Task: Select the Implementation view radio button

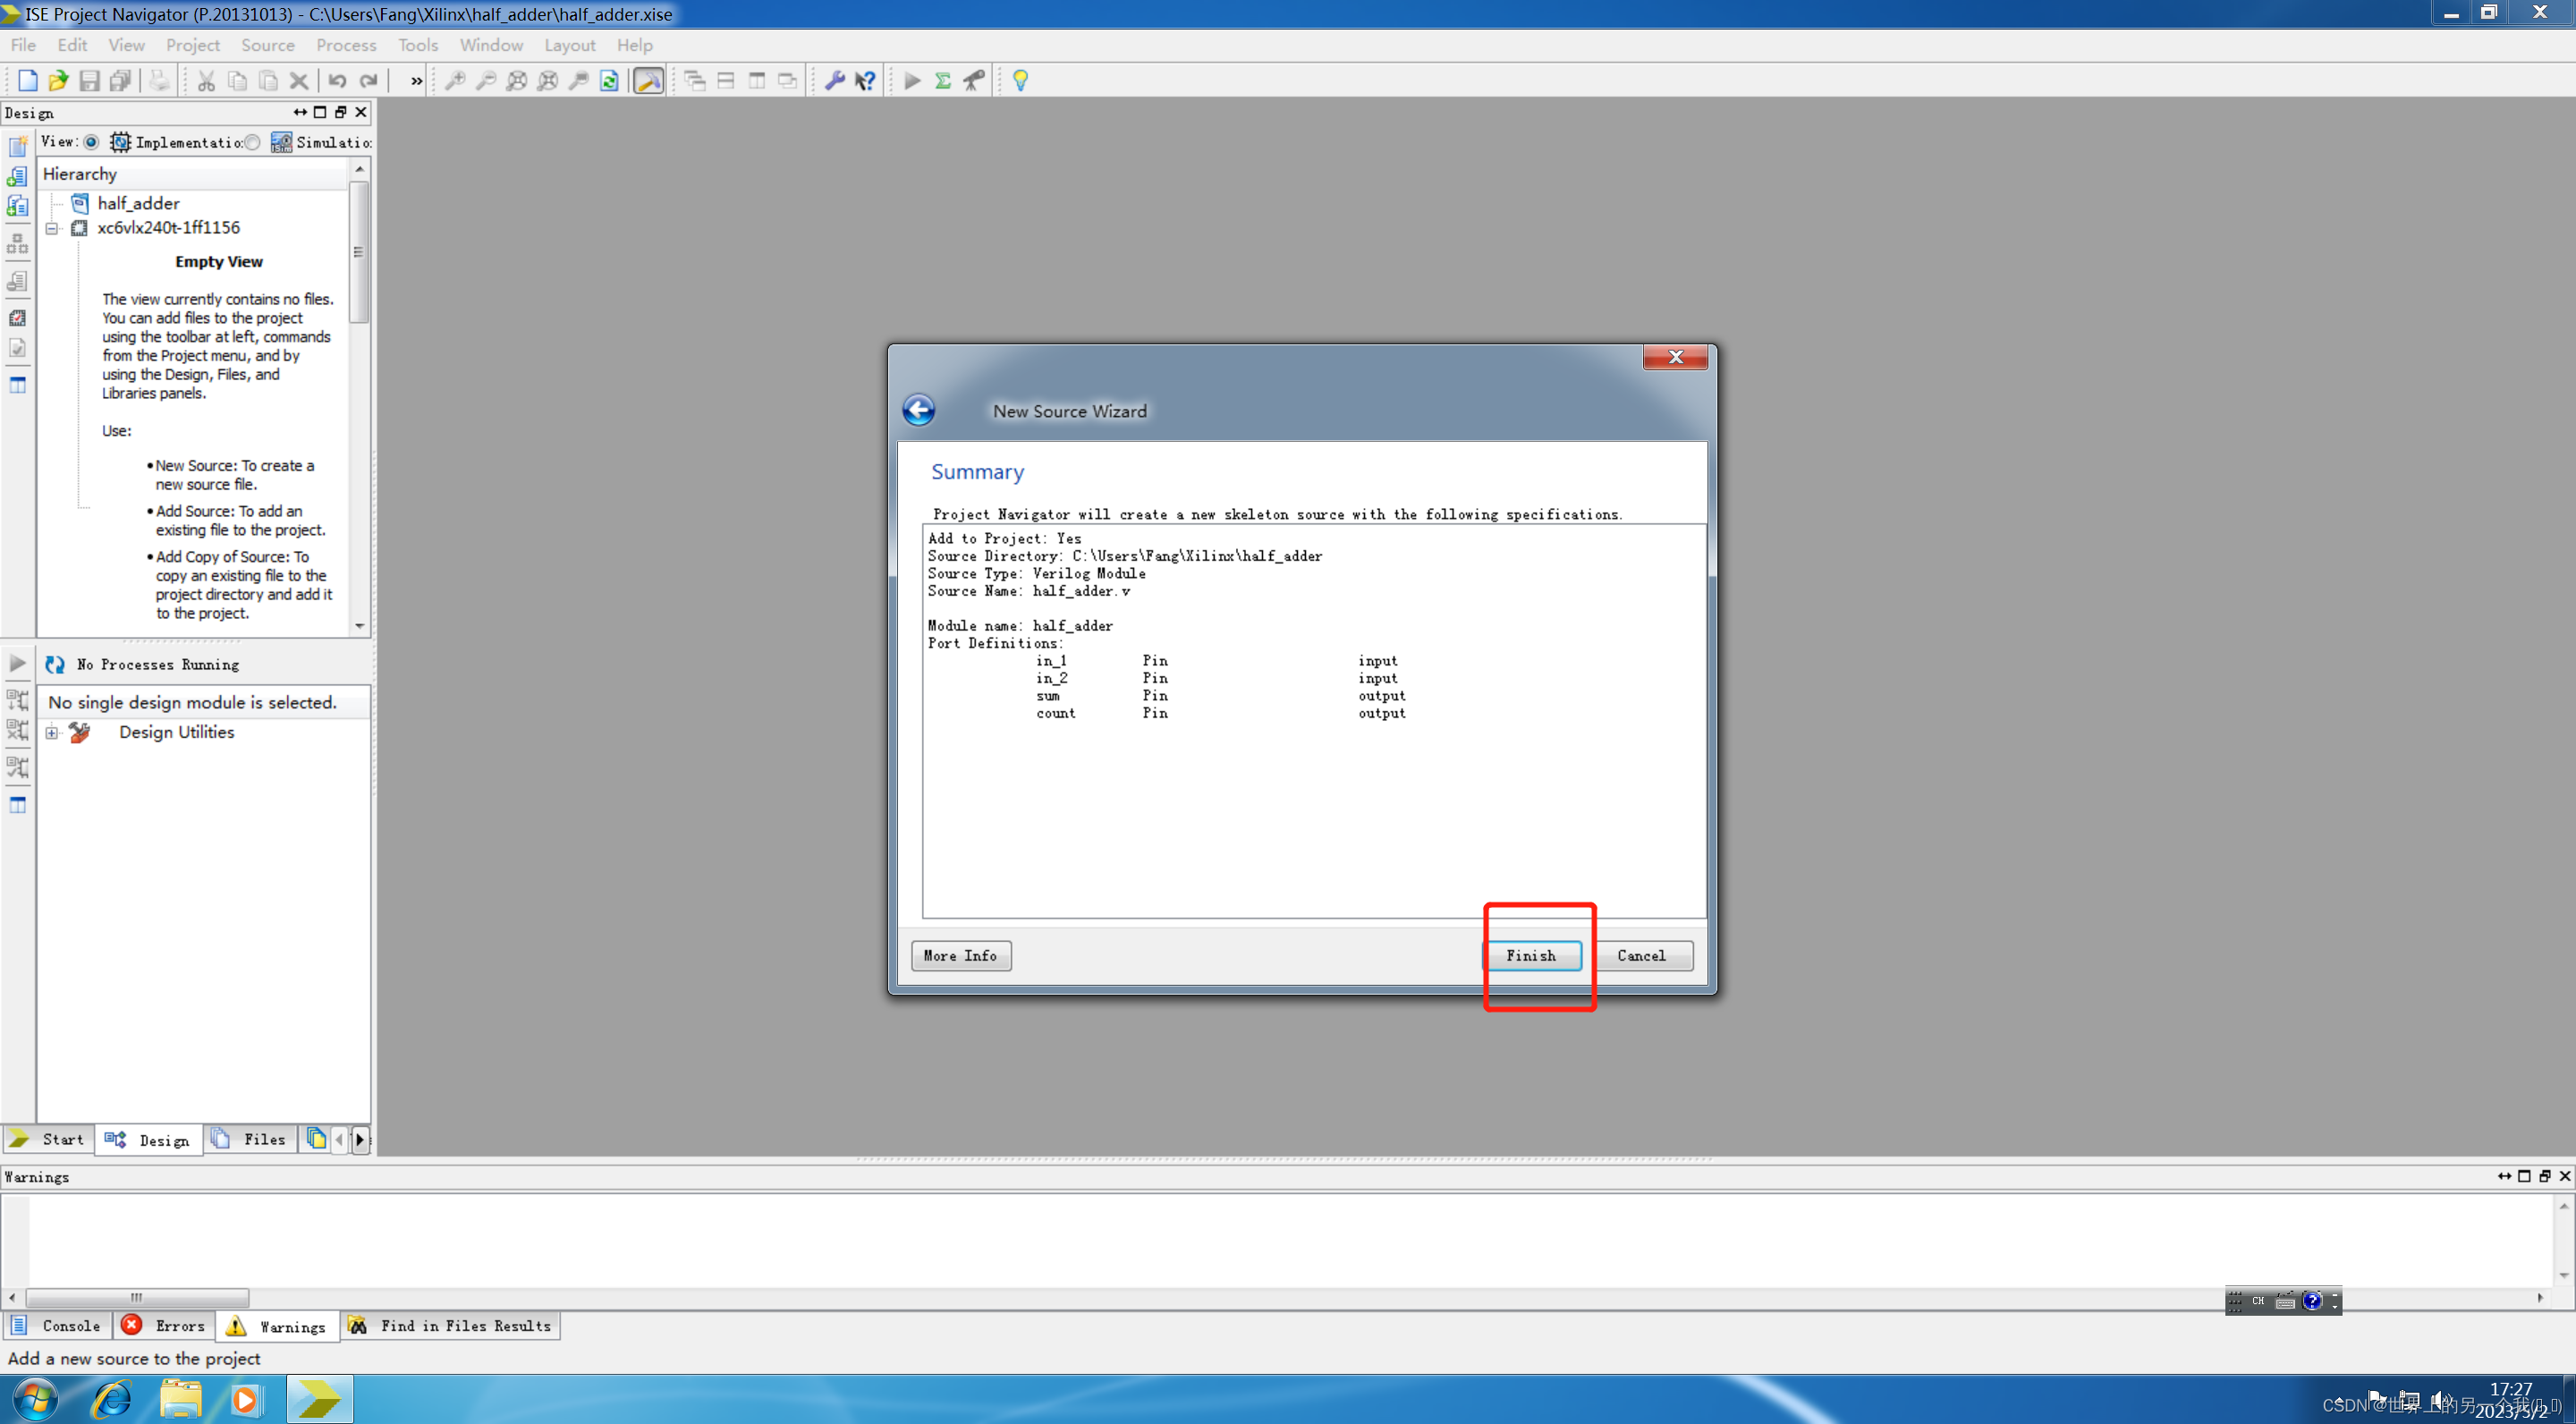Action: [91, 142]
